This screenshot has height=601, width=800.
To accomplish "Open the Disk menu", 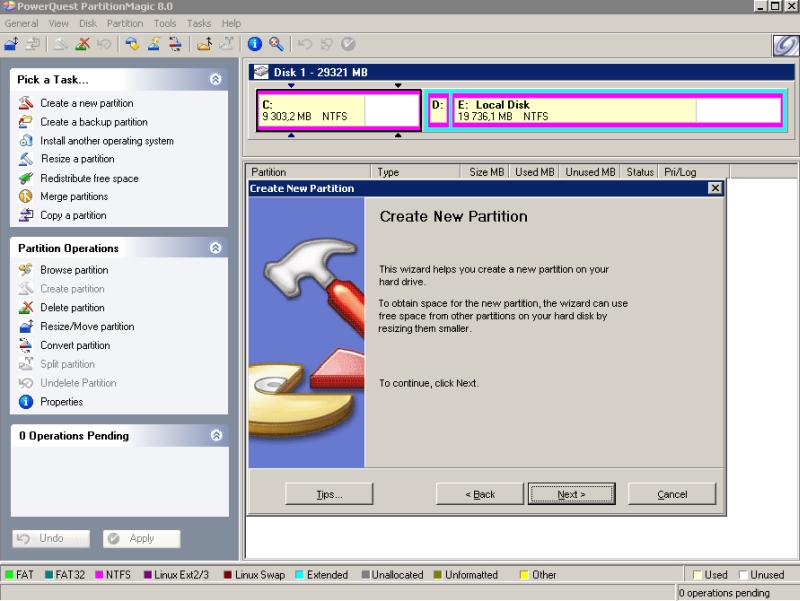I will [x=88, y=23].
